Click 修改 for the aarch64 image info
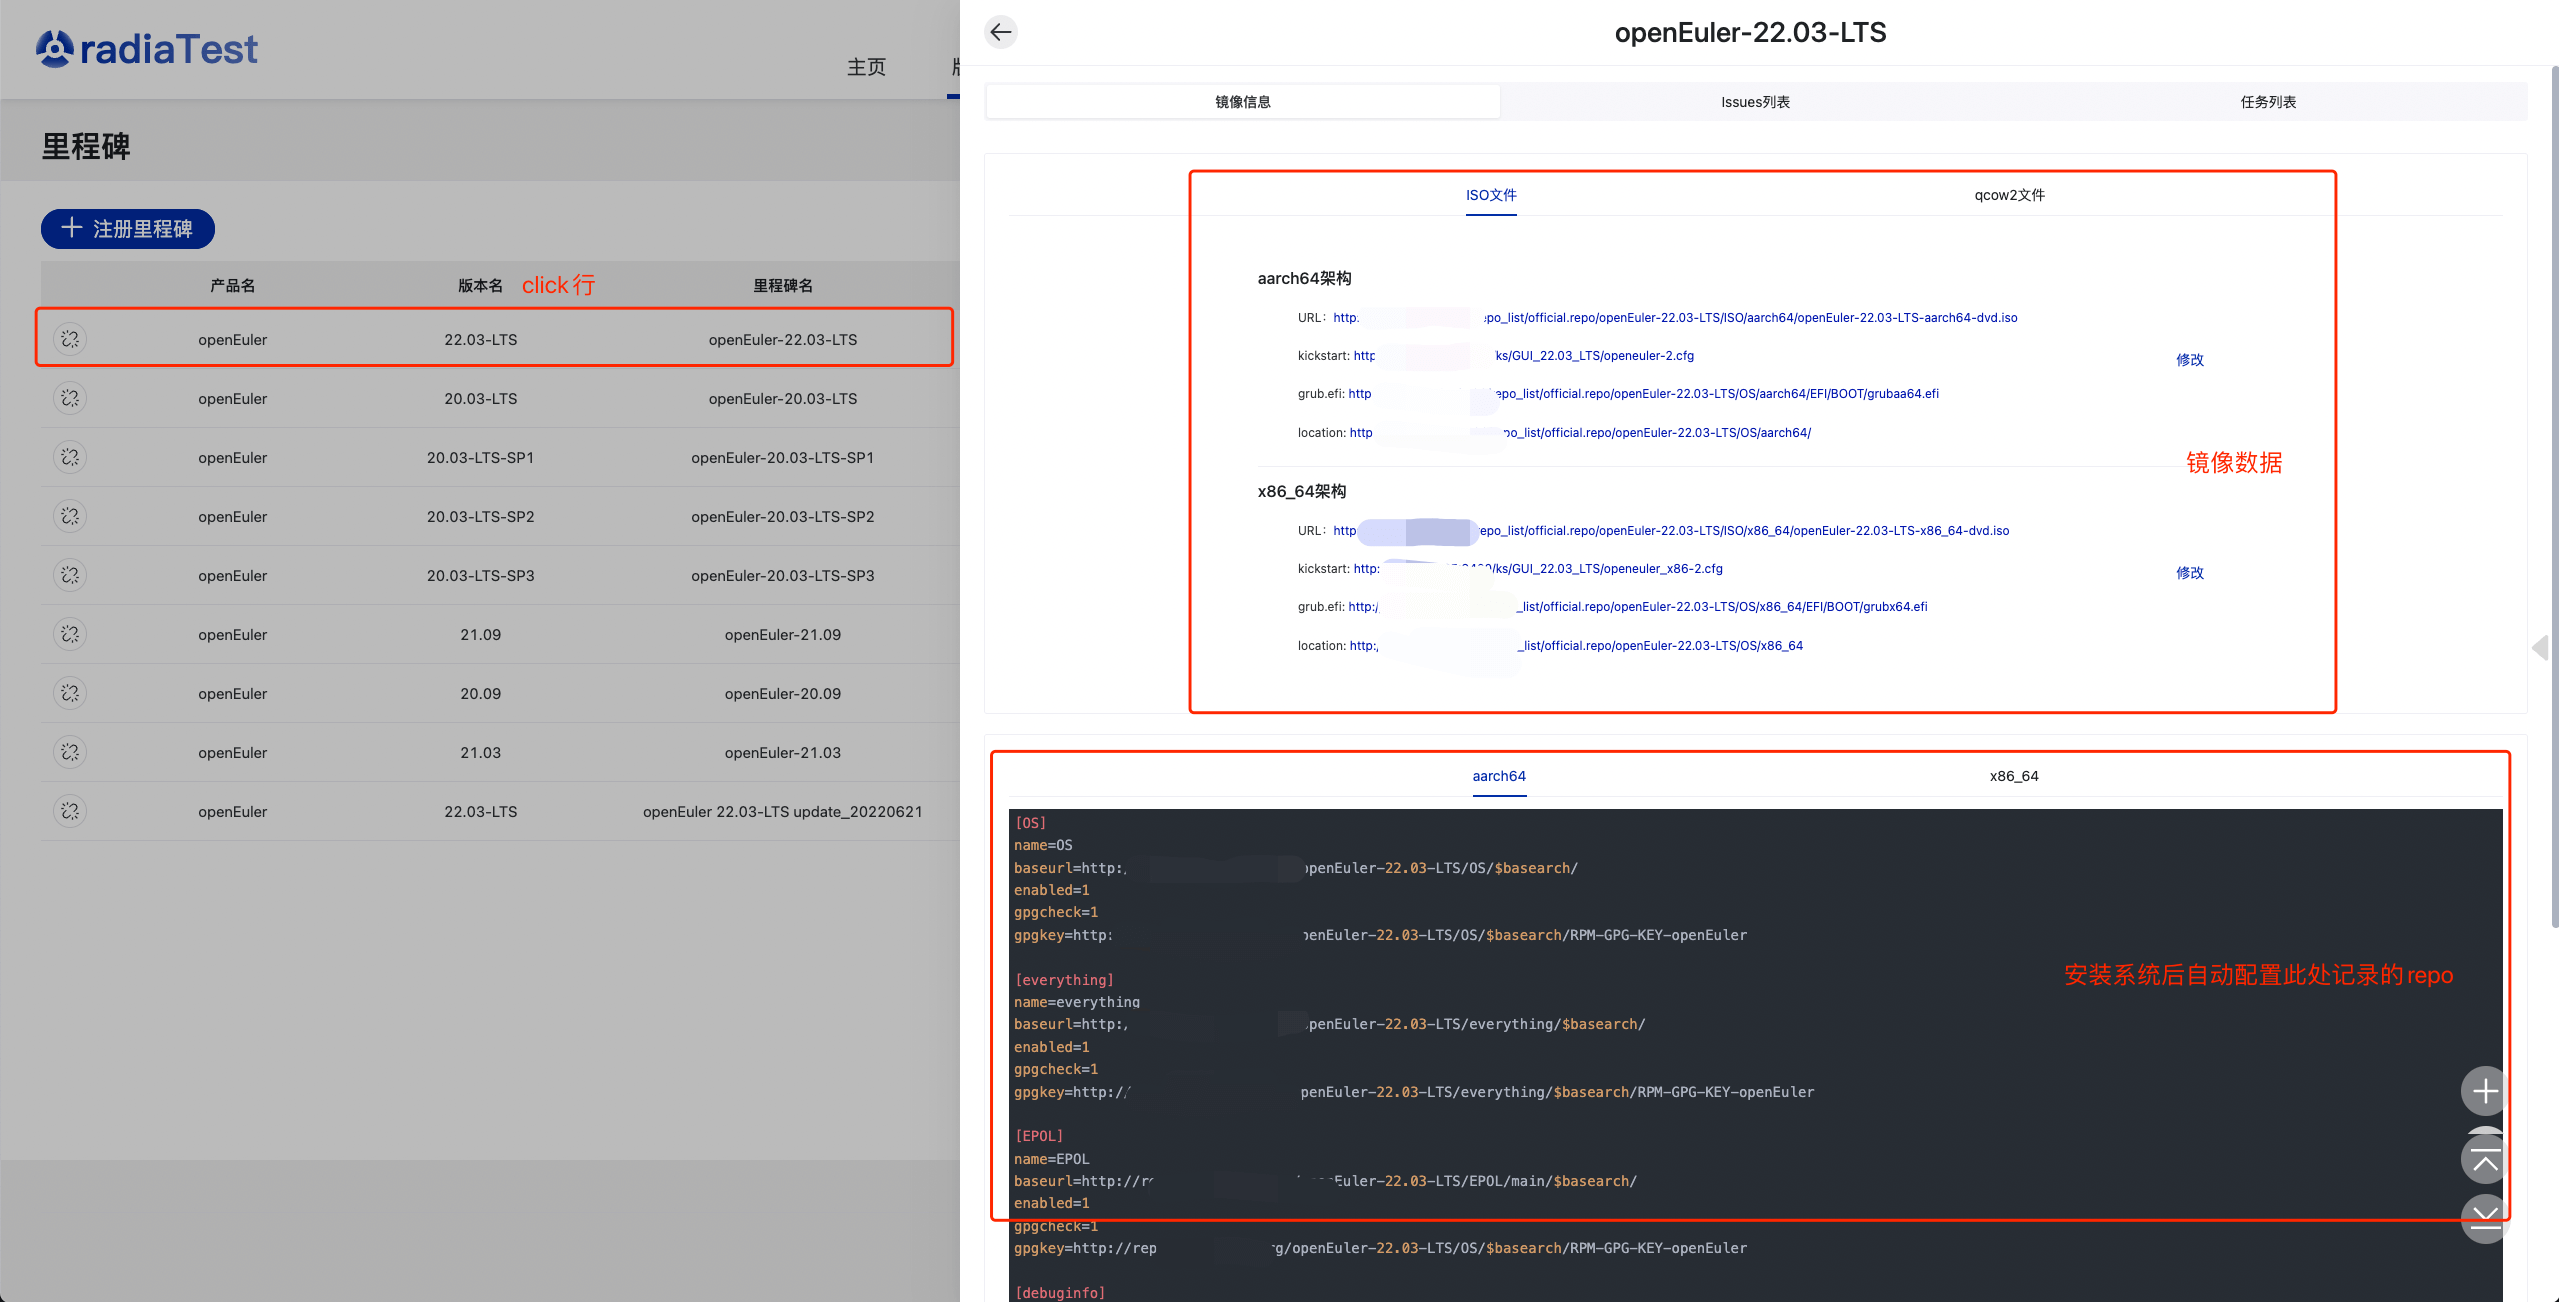 (2189, 360)
